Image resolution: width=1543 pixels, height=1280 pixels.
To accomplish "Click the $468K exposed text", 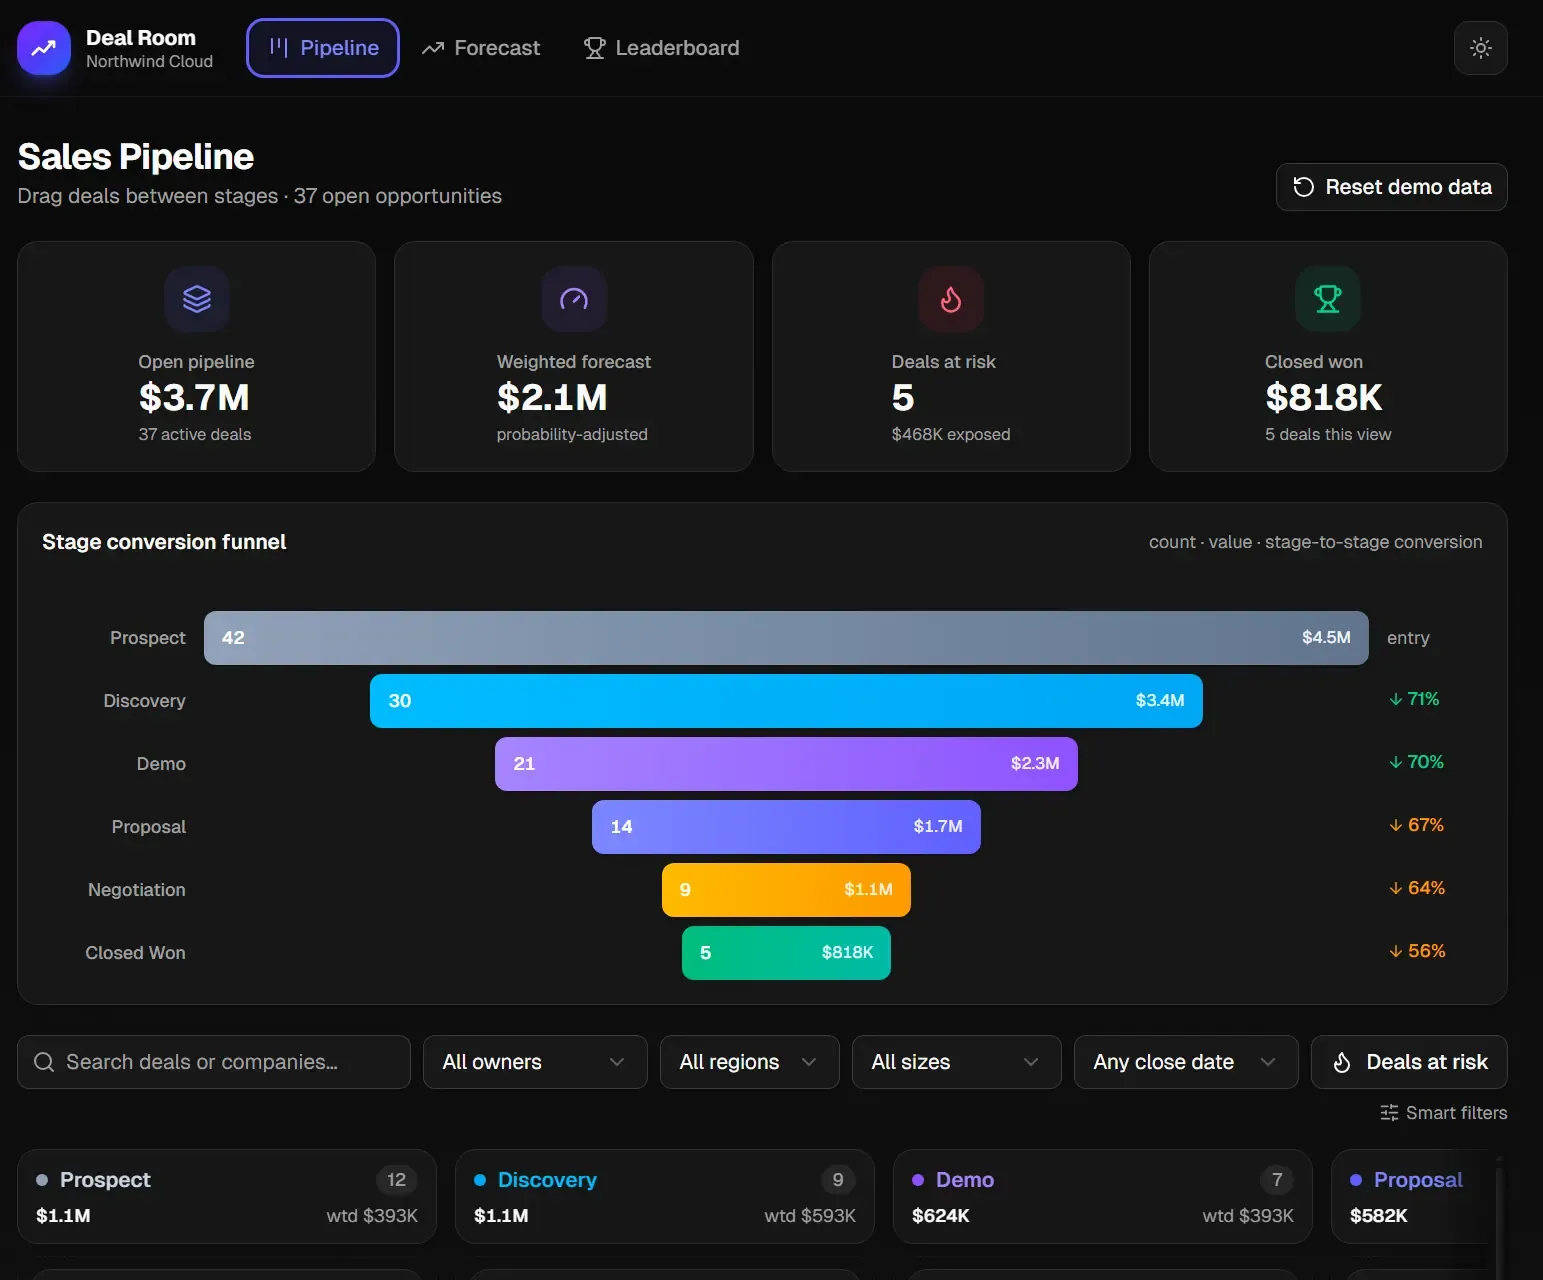I will pyautogui.click(x=951, y=434).
